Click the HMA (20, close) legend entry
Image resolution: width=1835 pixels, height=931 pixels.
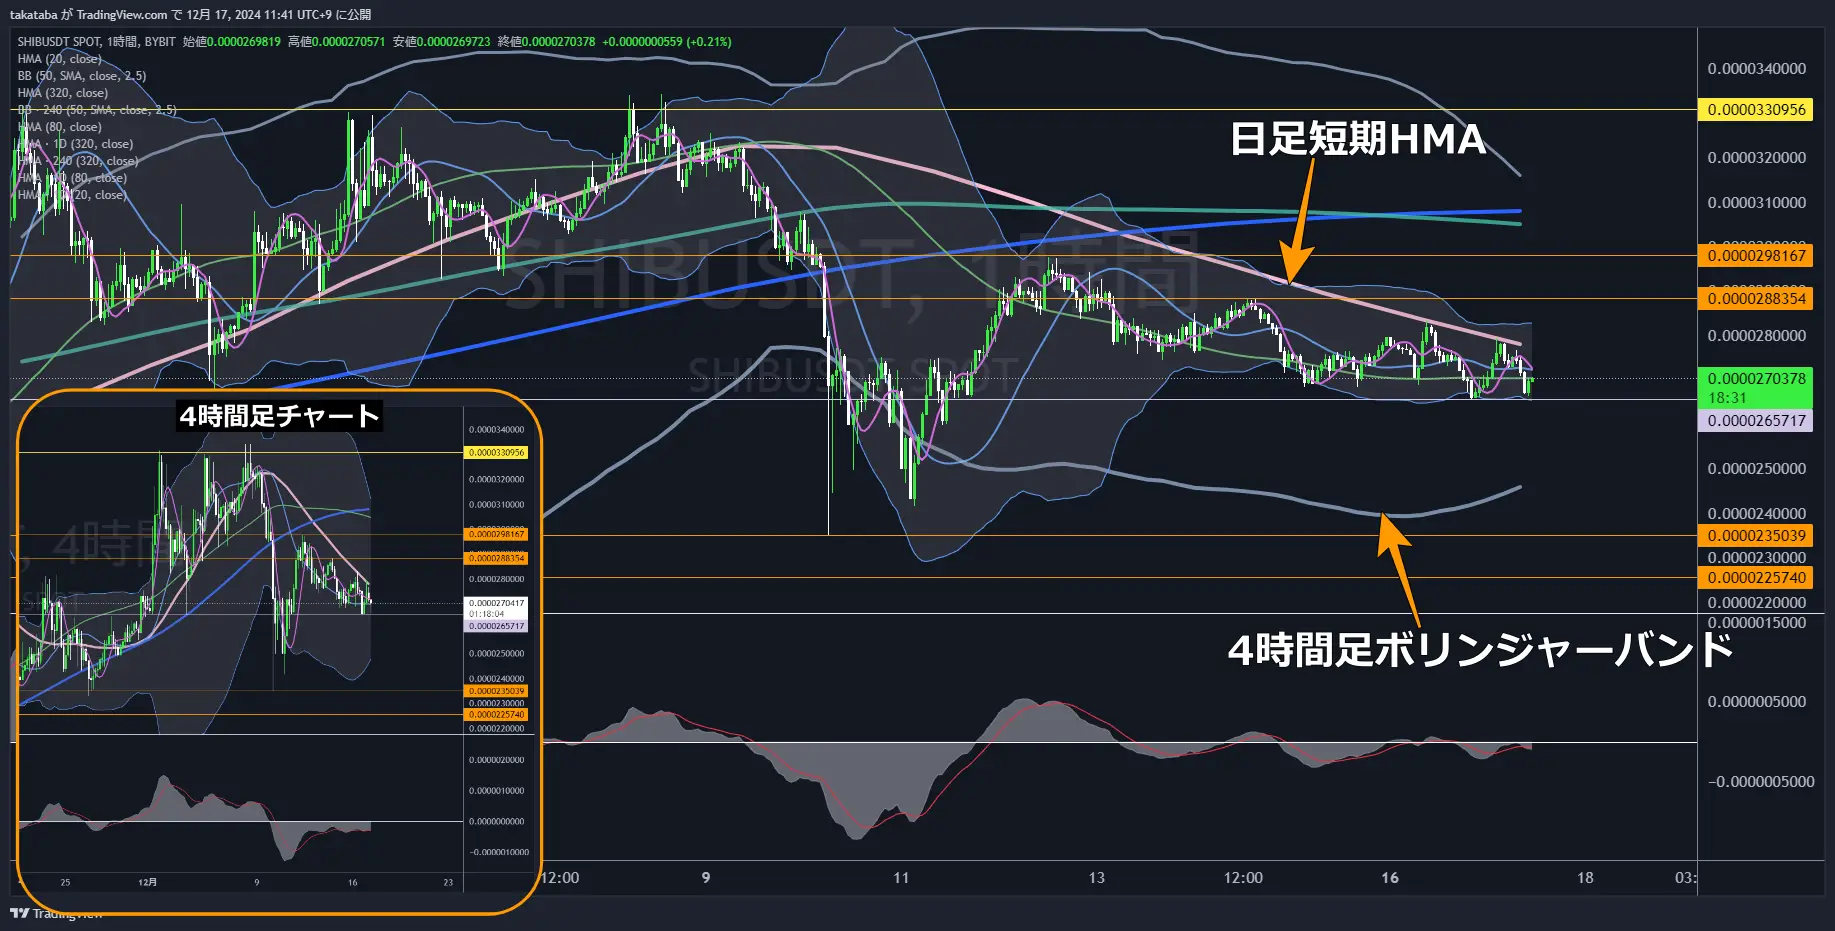click(59, 59)
